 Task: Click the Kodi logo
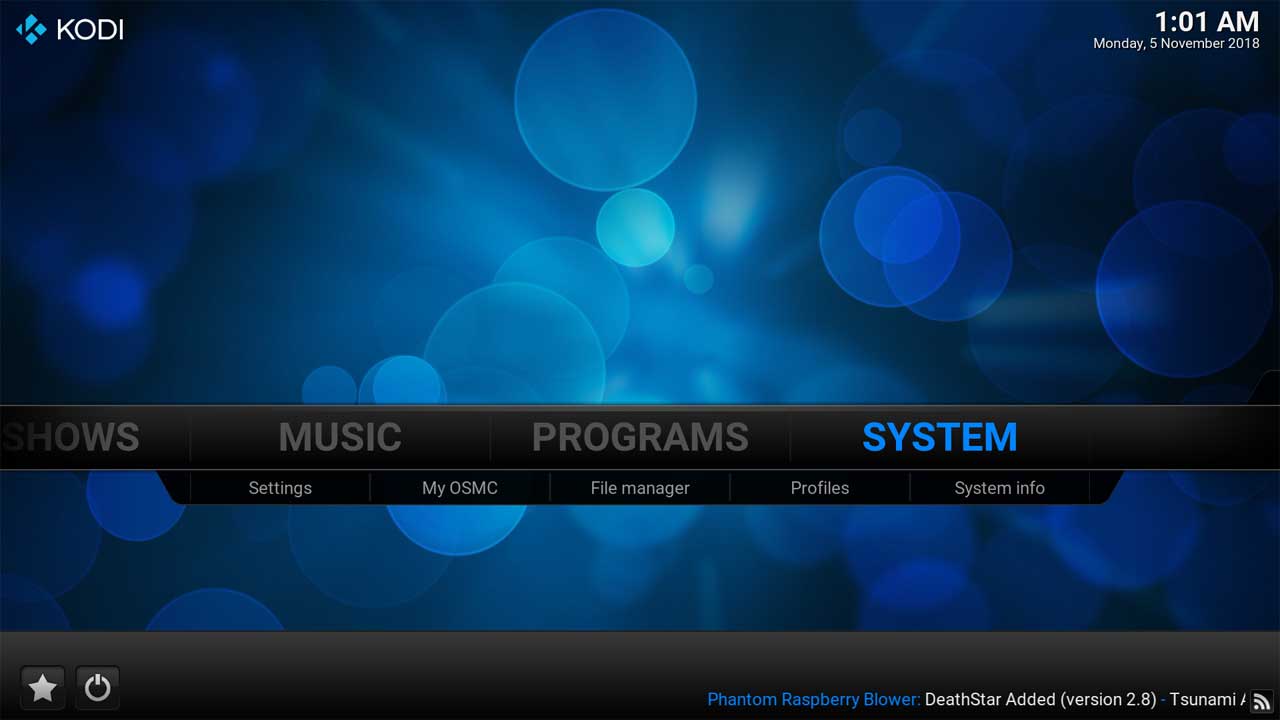pos(31,29)
